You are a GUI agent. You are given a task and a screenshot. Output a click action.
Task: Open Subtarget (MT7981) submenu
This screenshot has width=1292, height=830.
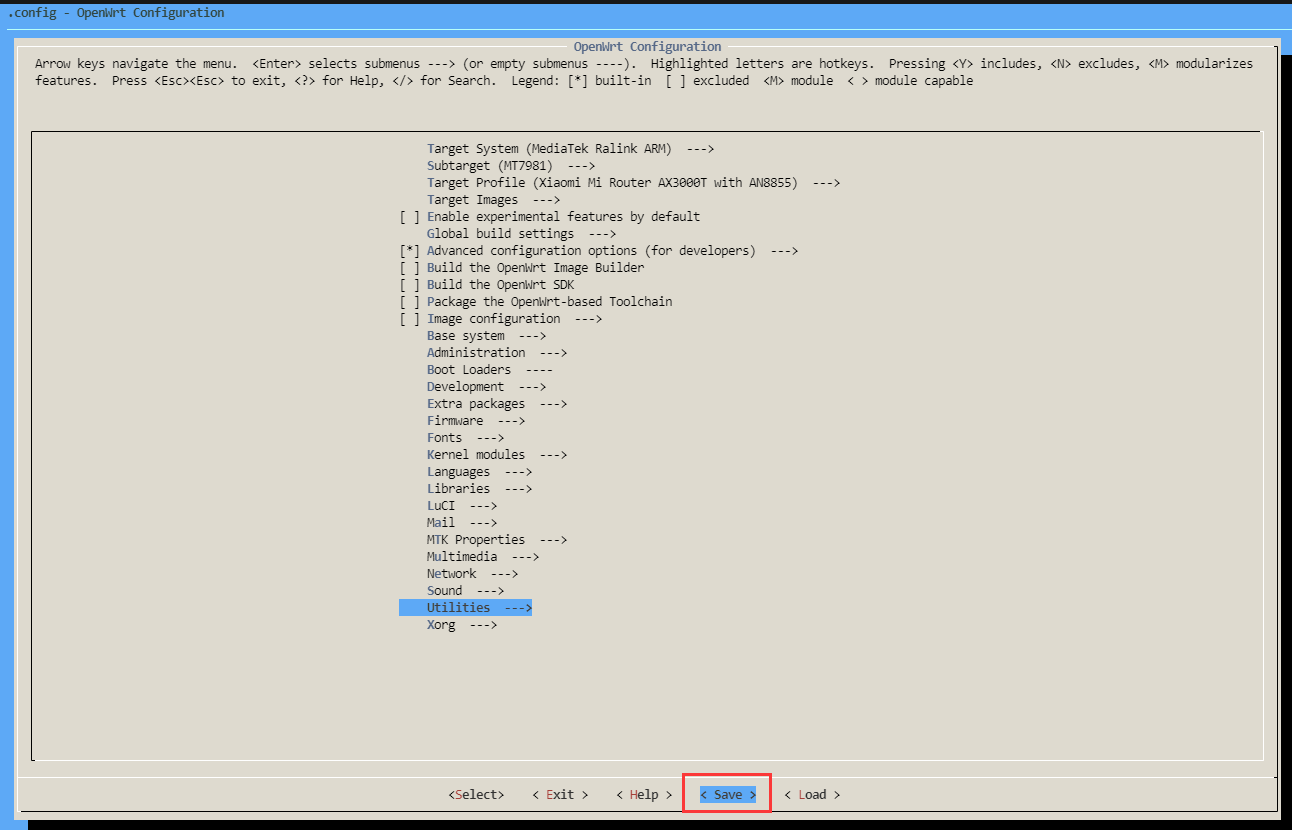tap(511, 166)
